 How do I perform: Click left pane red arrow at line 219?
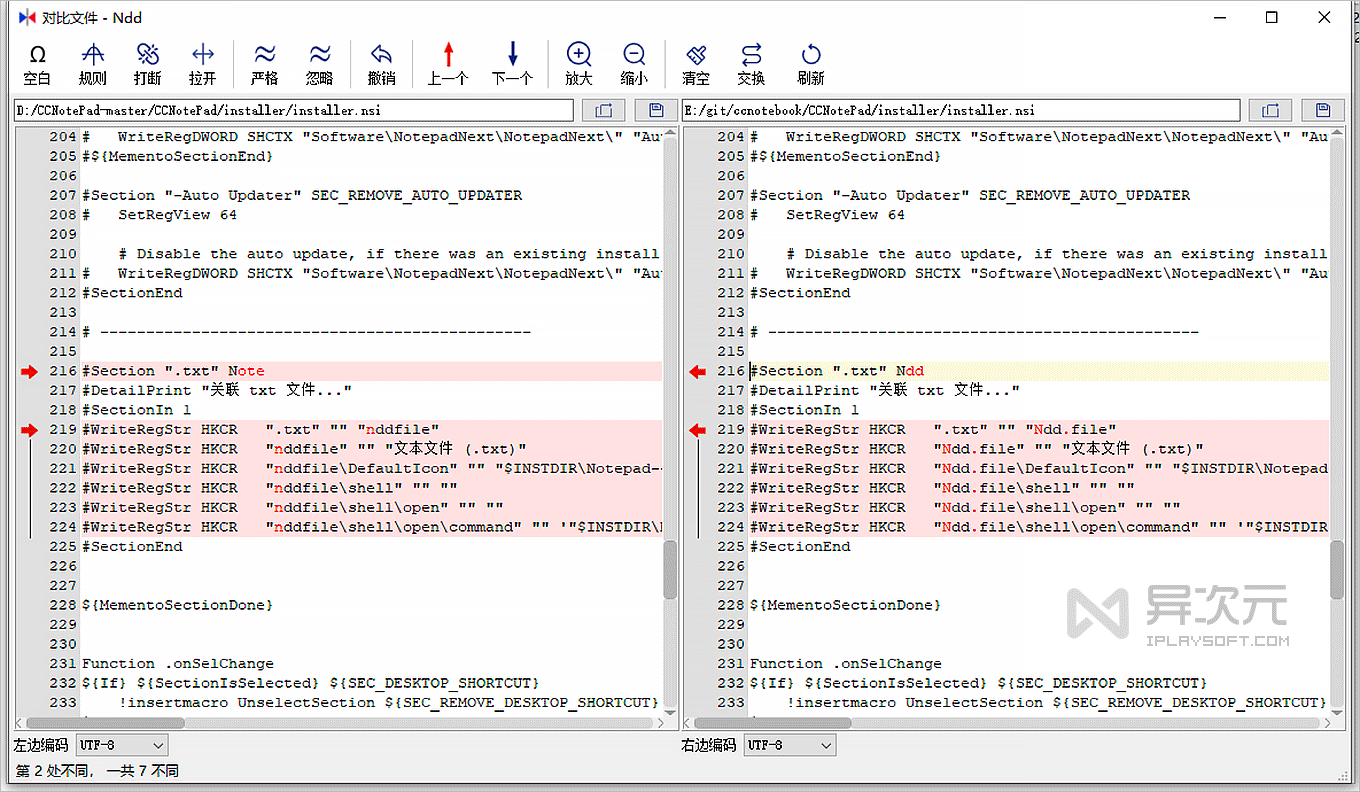(x=28, y=430)
